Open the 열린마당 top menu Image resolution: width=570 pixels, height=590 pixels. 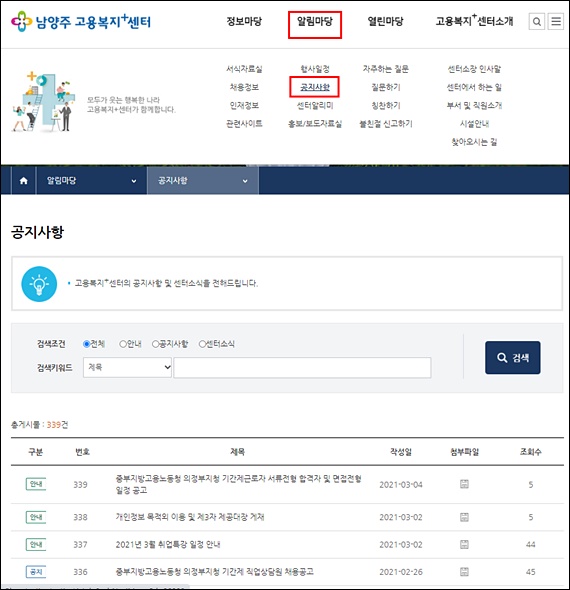coord(385,21)
